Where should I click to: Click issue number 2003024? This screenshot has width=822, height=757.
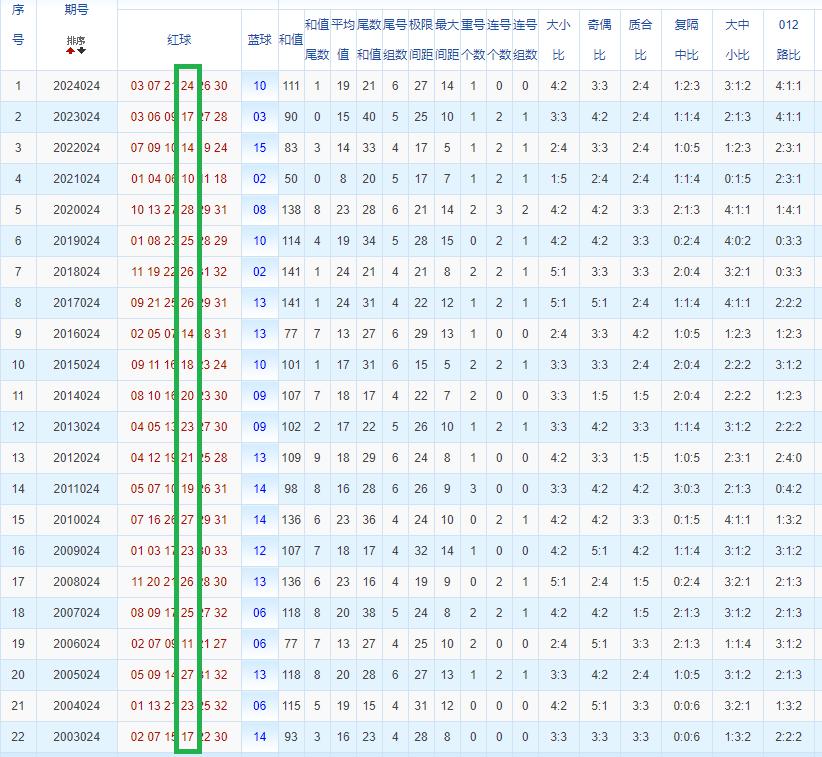coord(76,737)
